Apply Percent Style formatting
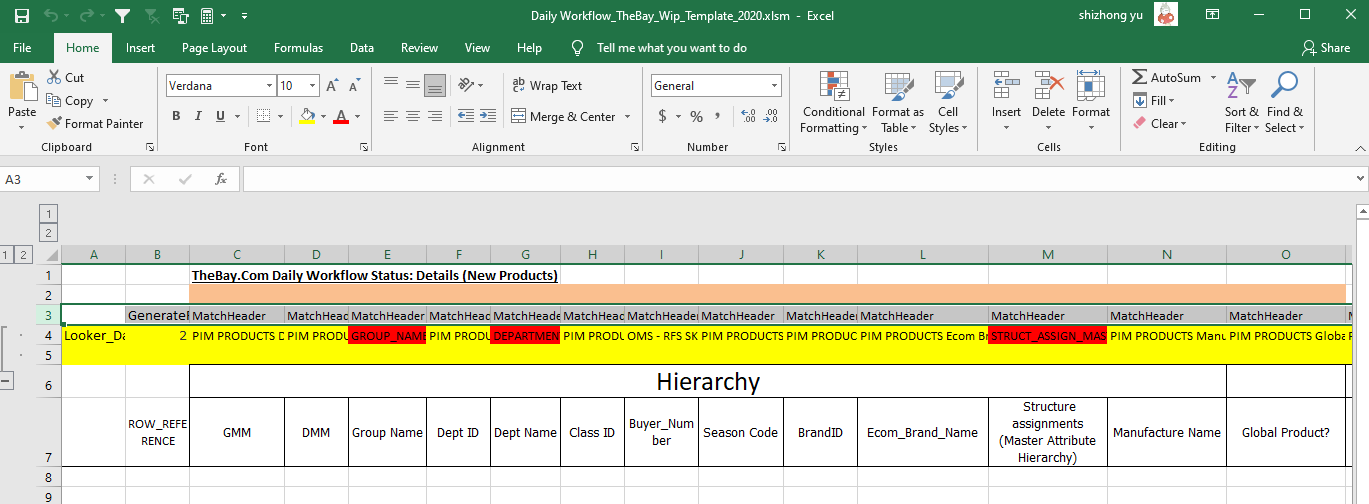The width and height of the screenshot is (1369, 504). point(696,116)
